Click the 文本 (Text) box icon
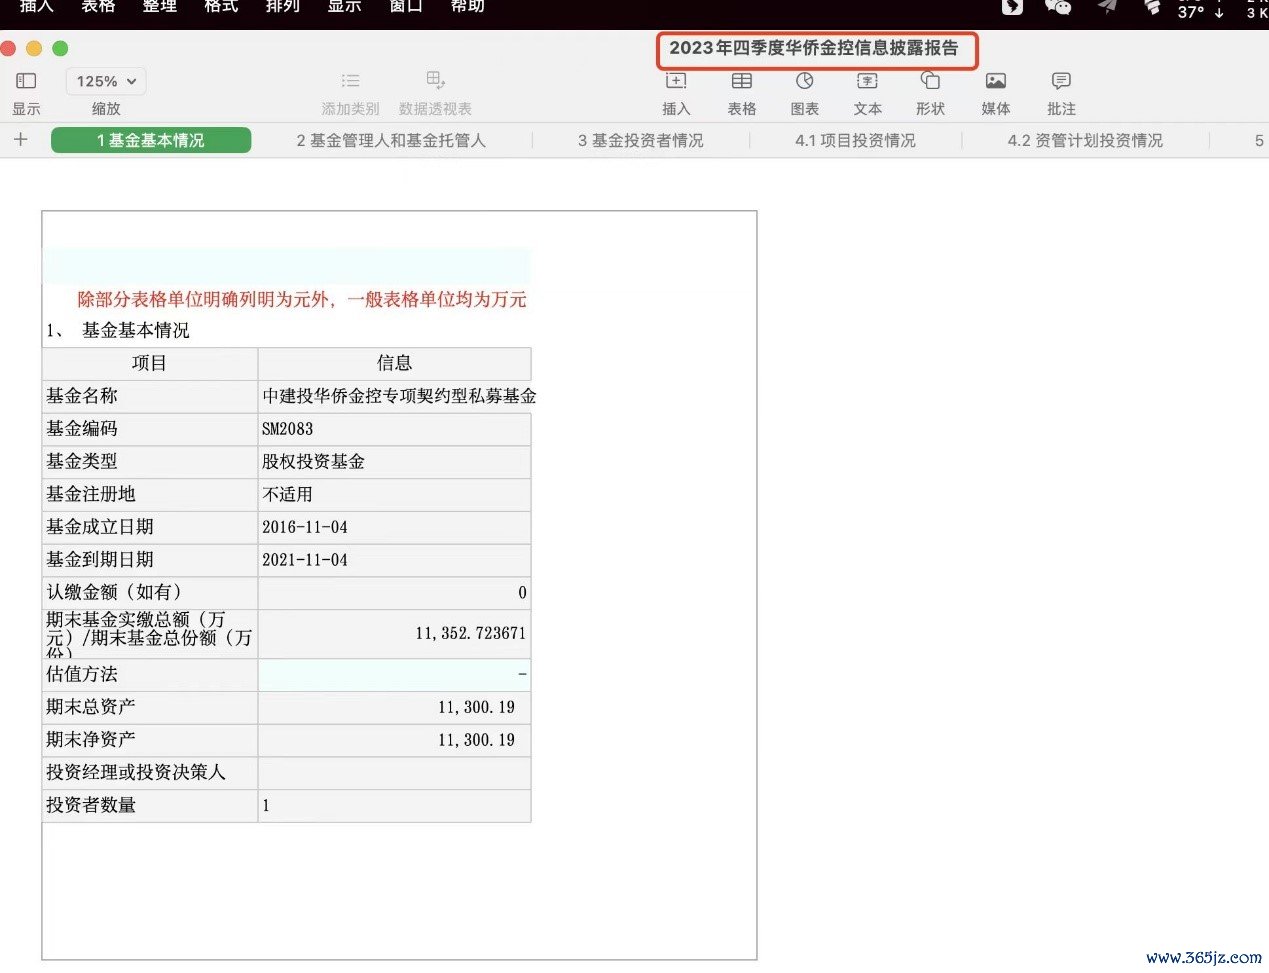 point(867,81)
